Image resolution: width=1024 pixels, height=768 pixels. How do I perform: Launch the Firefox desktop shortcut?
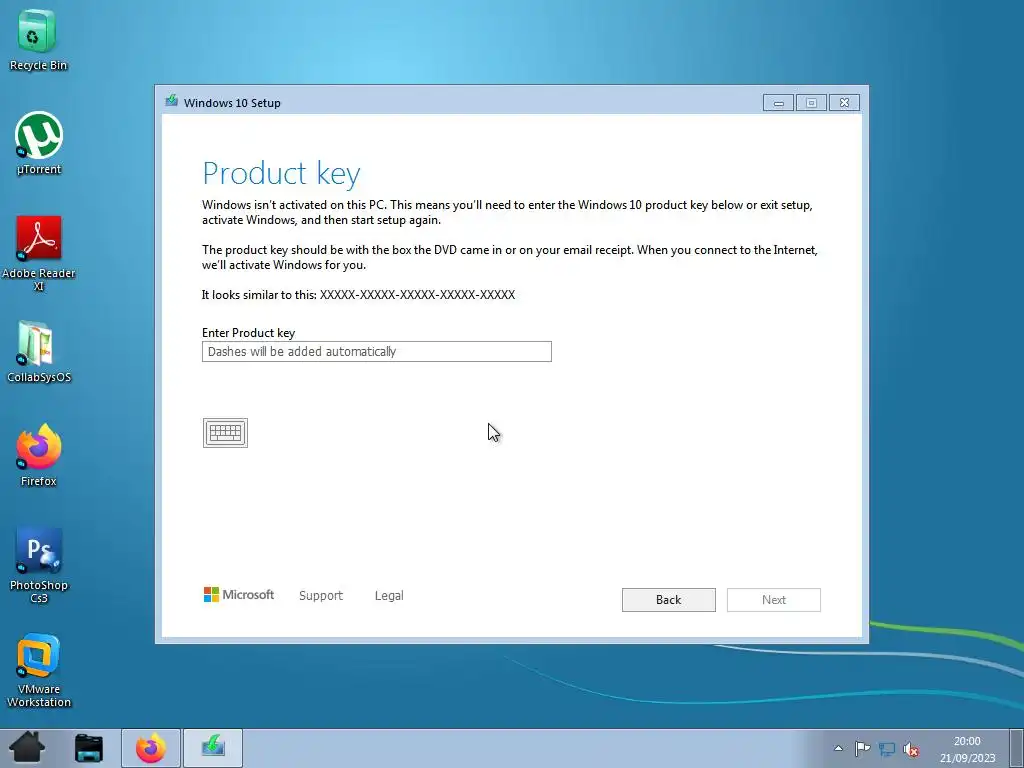click(39, 455)
